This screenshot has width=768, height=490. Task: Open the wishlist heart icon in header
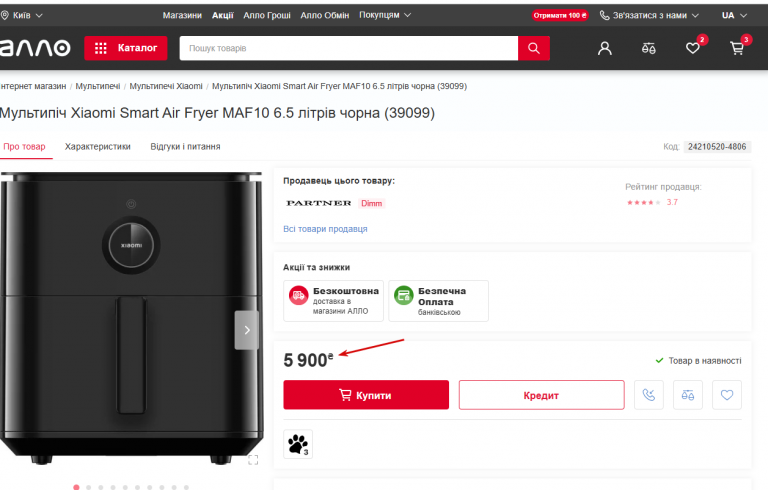[693, 48]
